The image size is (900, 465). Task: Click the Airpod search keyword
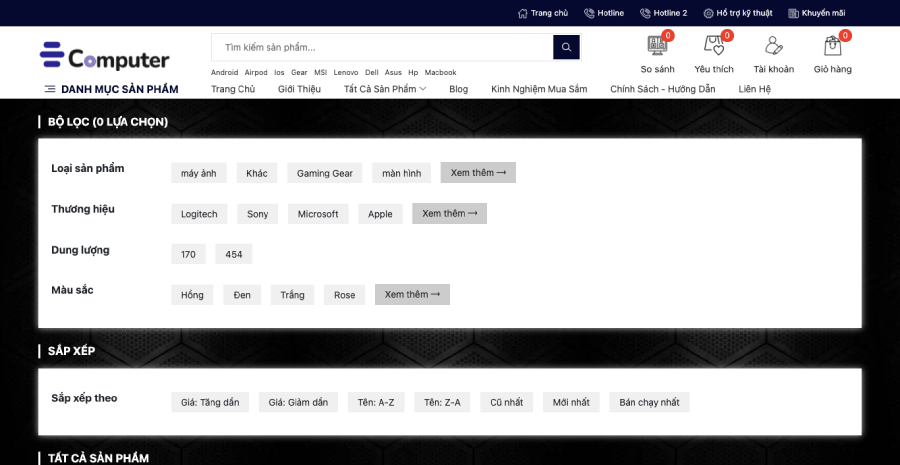point(256,72)
